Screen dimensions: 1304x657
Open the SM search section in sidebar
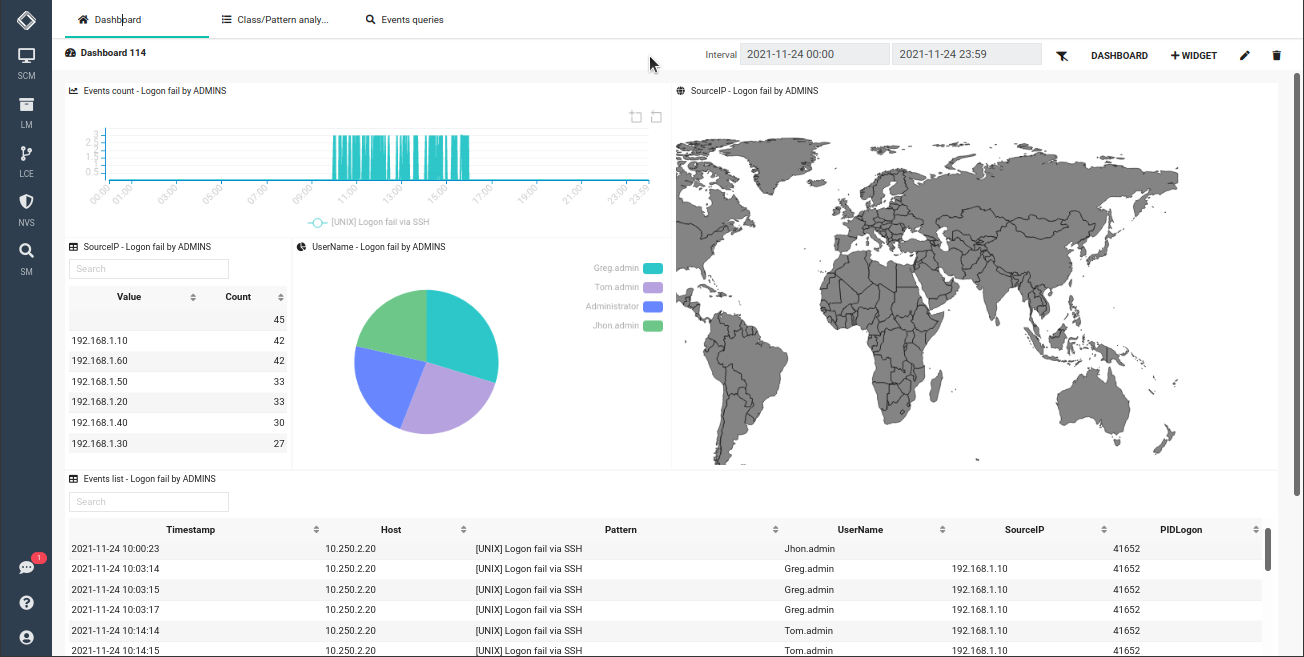[x=26, y=256]
